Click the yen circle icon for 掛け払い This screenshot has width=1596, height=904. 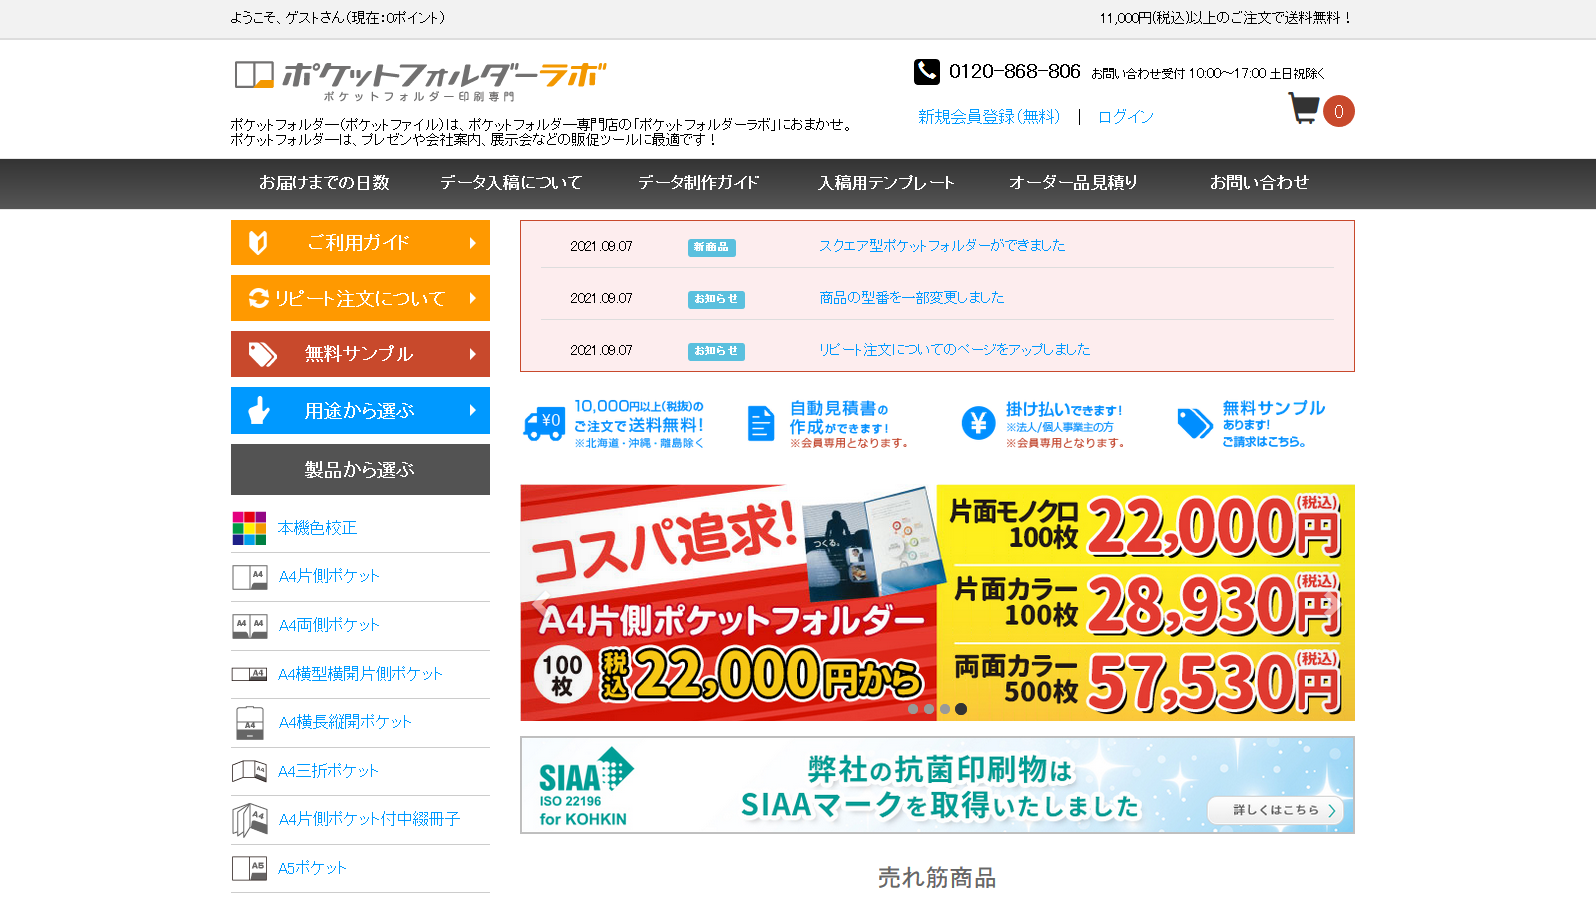pos(978,423)
